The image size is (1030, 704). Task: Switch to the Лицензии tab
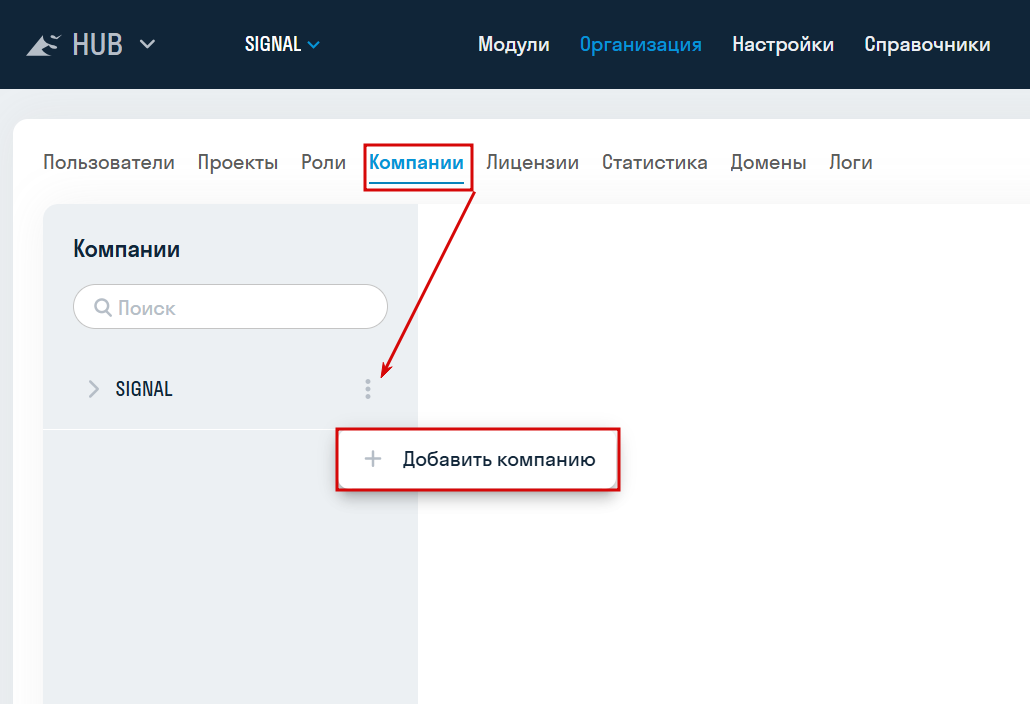(x=532, y=162)
